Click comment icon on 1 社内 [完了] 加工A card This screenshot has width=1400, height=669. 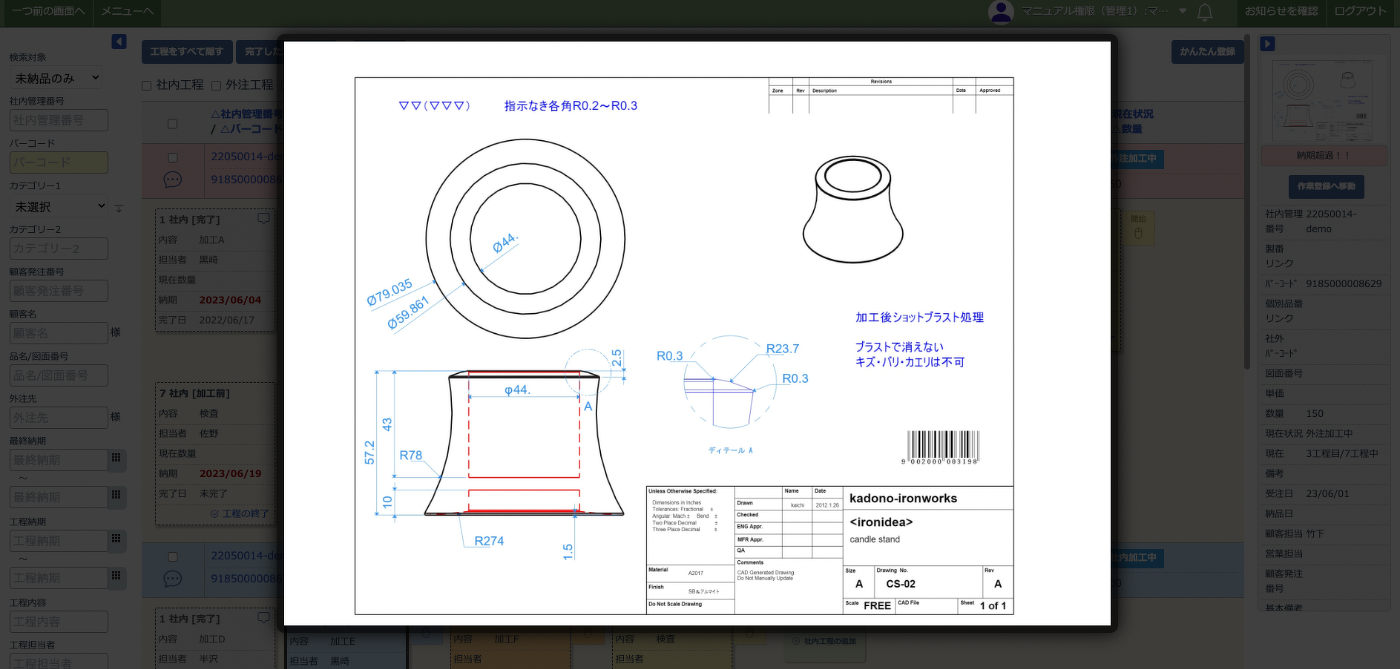[263, 219]
